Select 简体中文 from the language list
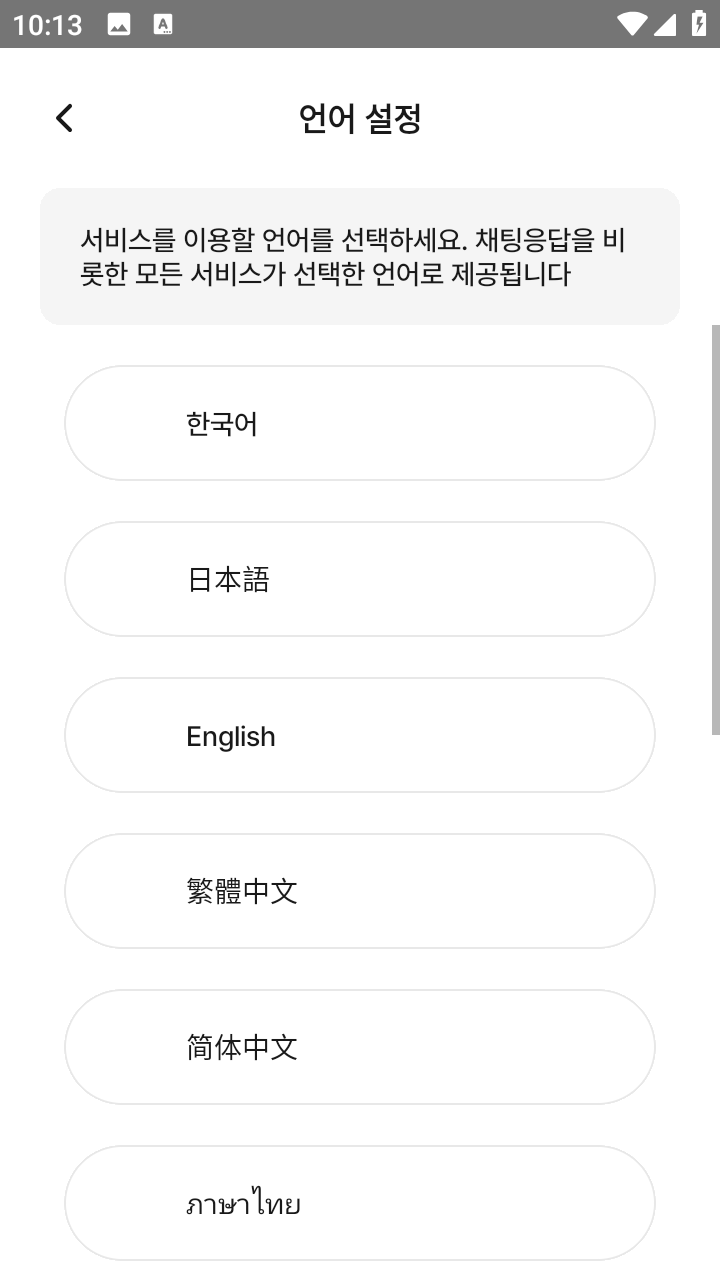The image size is (720, 1280). pyautogui.click(x=360, y=1047)
